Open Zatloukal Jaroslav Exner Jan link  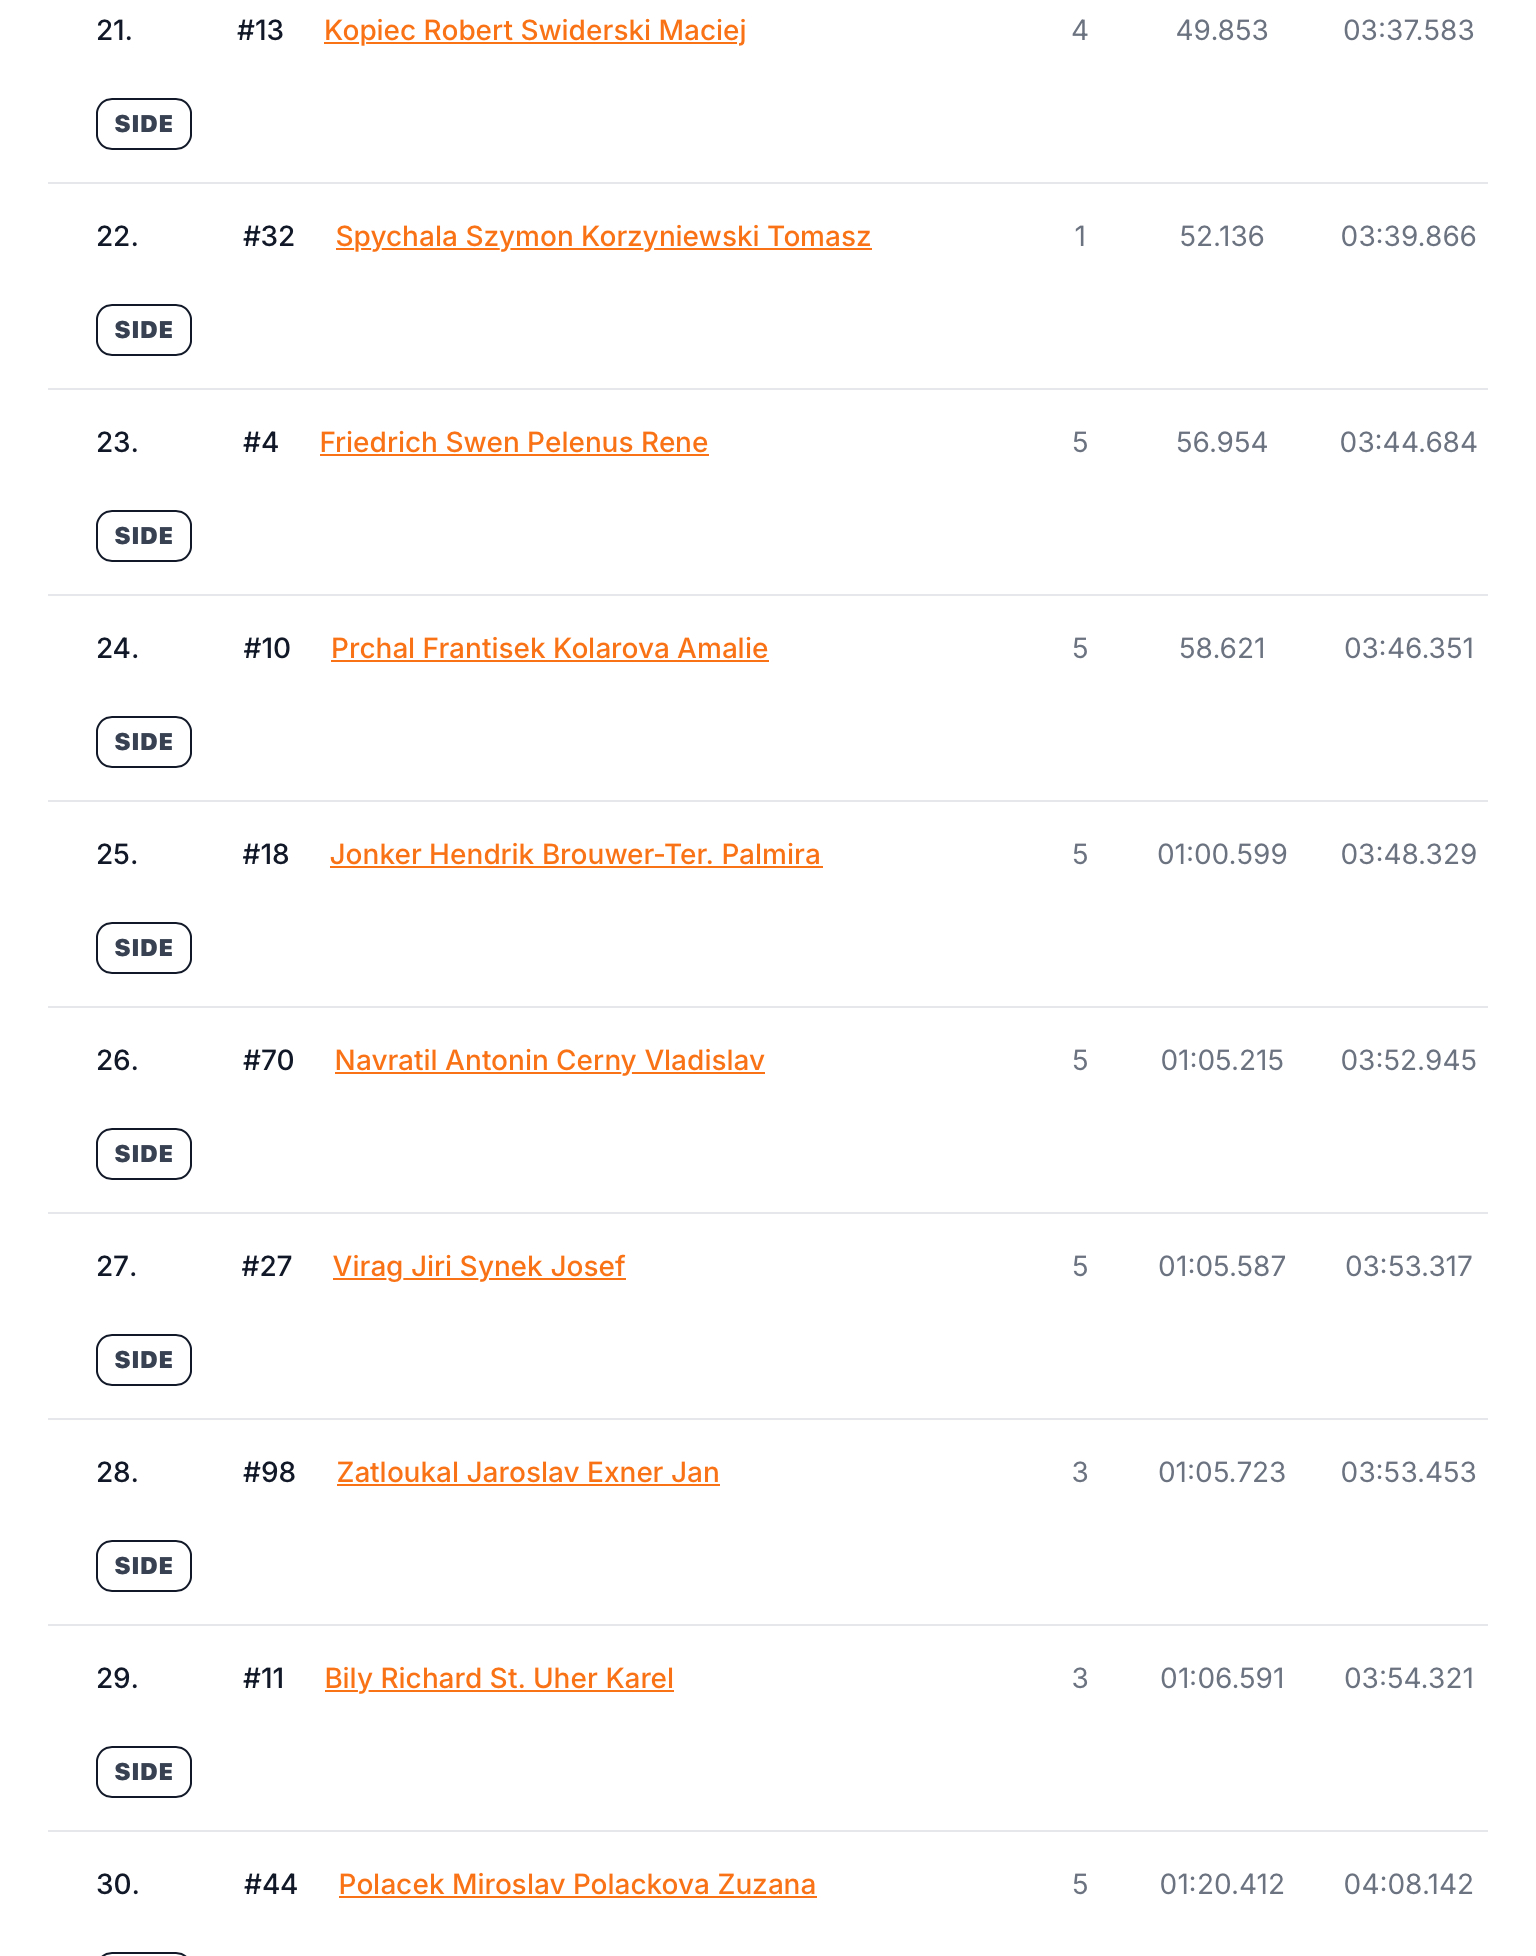point(528,1473)
